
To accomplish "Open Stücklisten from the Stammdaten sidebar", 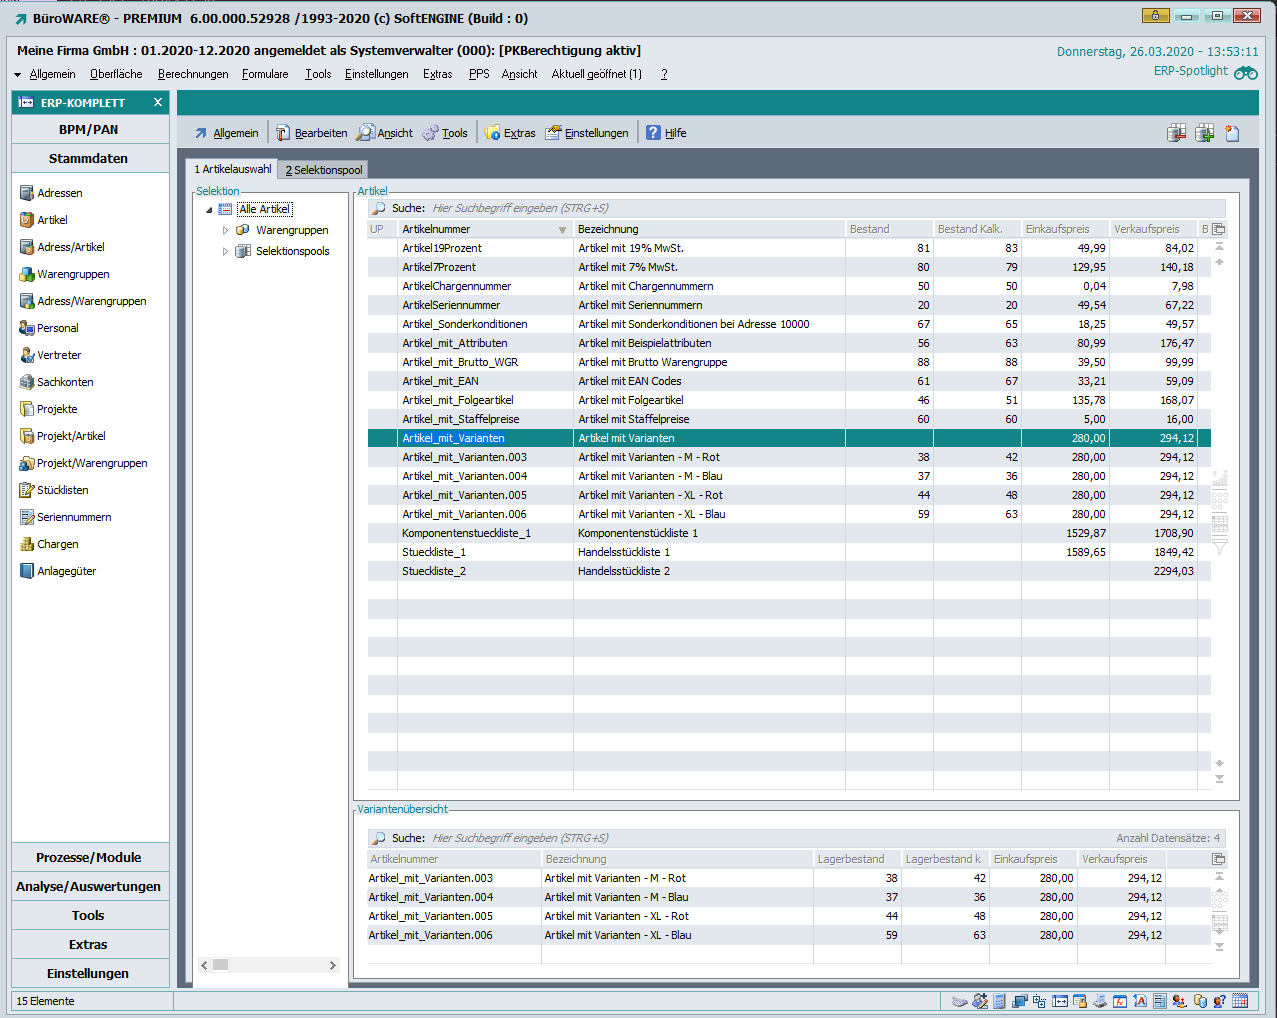I will pos(62,490).
